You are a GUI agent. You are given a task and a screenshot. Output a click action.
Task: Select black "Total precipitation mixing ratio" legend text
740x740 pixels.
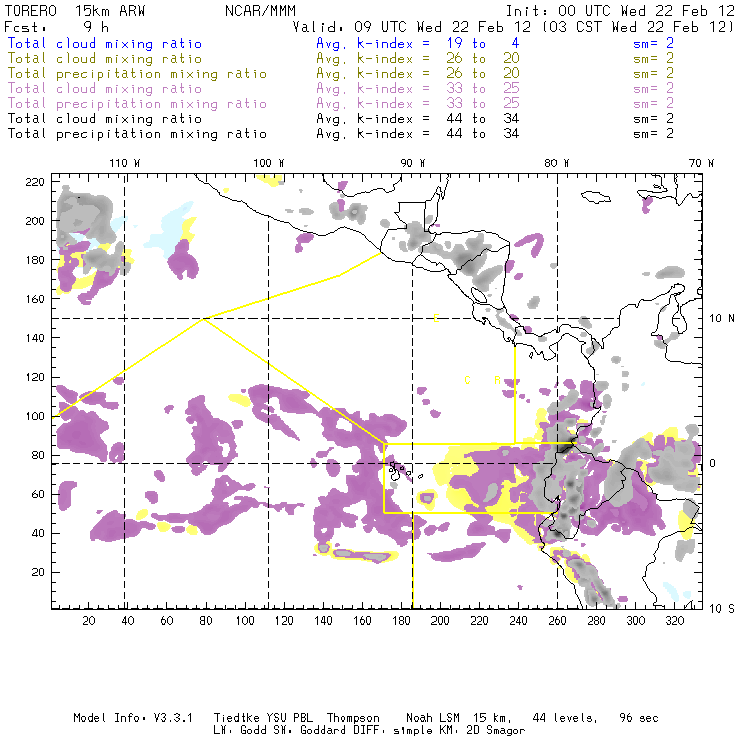coord(137,134)
